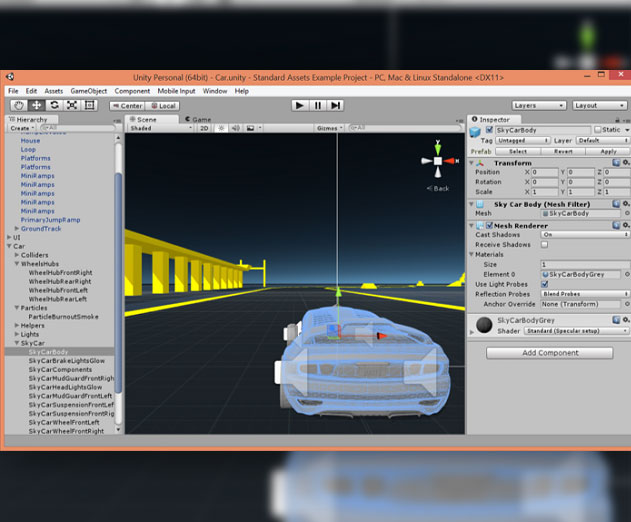Open Mesh Renderer component help icon
Screen dimensions: 631x522
(x=616, y=225)
